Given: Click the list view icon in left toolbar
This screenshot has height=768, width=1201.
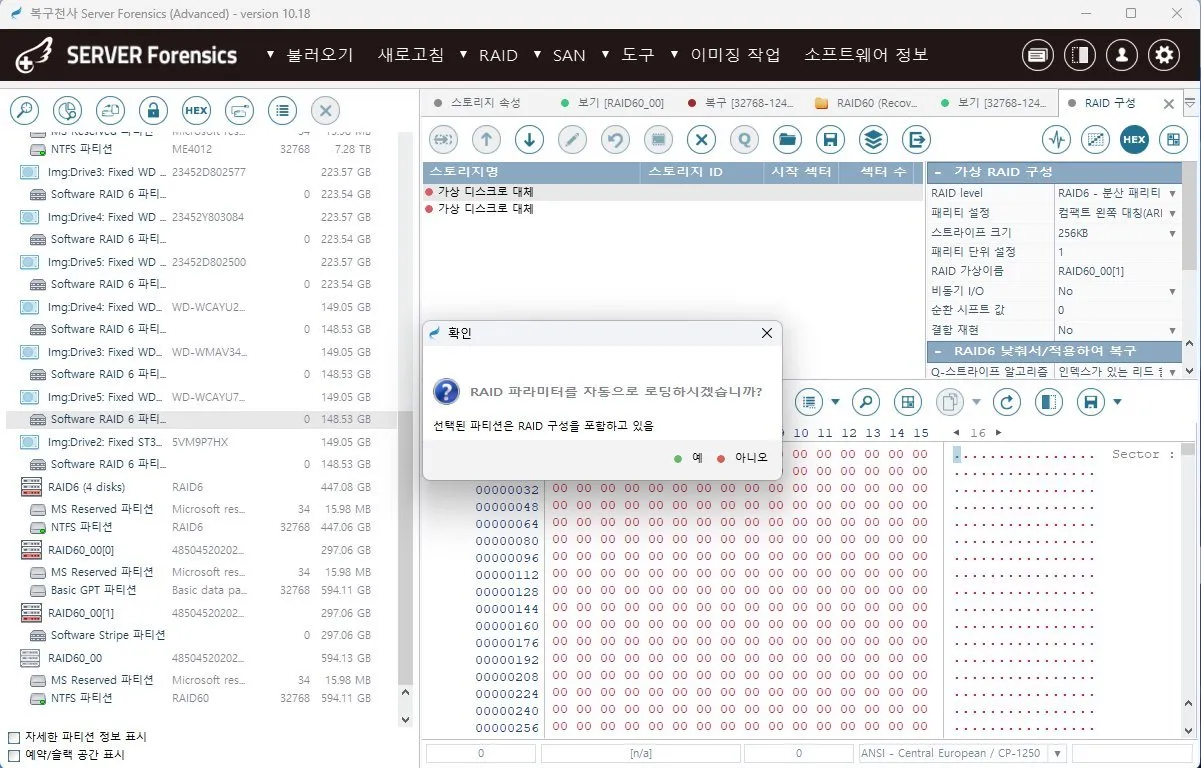Looking at the screenshot, I should pos(283,110).
